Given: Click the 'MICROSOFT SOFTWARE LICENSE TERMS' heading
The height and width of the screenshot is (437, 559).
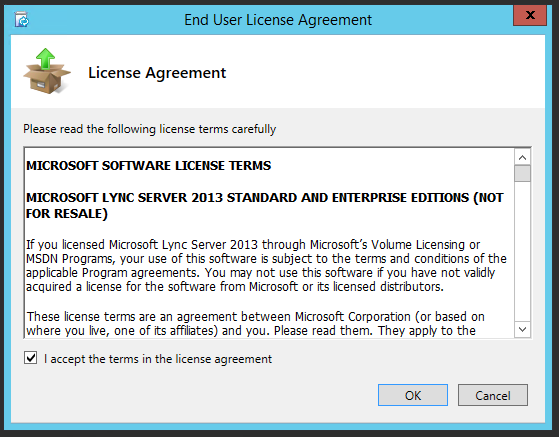Looking at the screenshot, I should [149, 166].
